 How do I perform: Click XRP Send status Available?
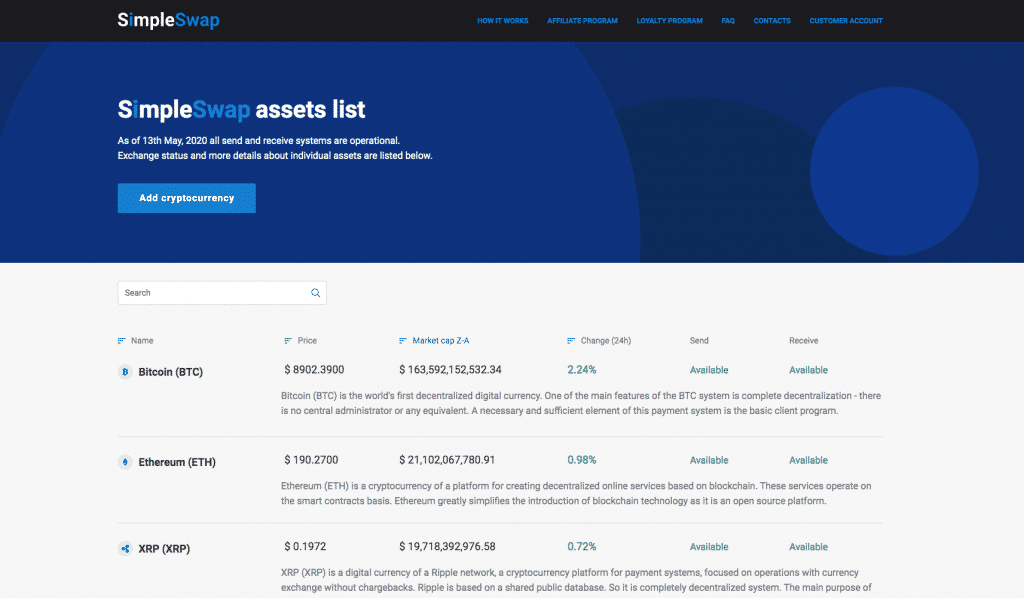[709, 547]
